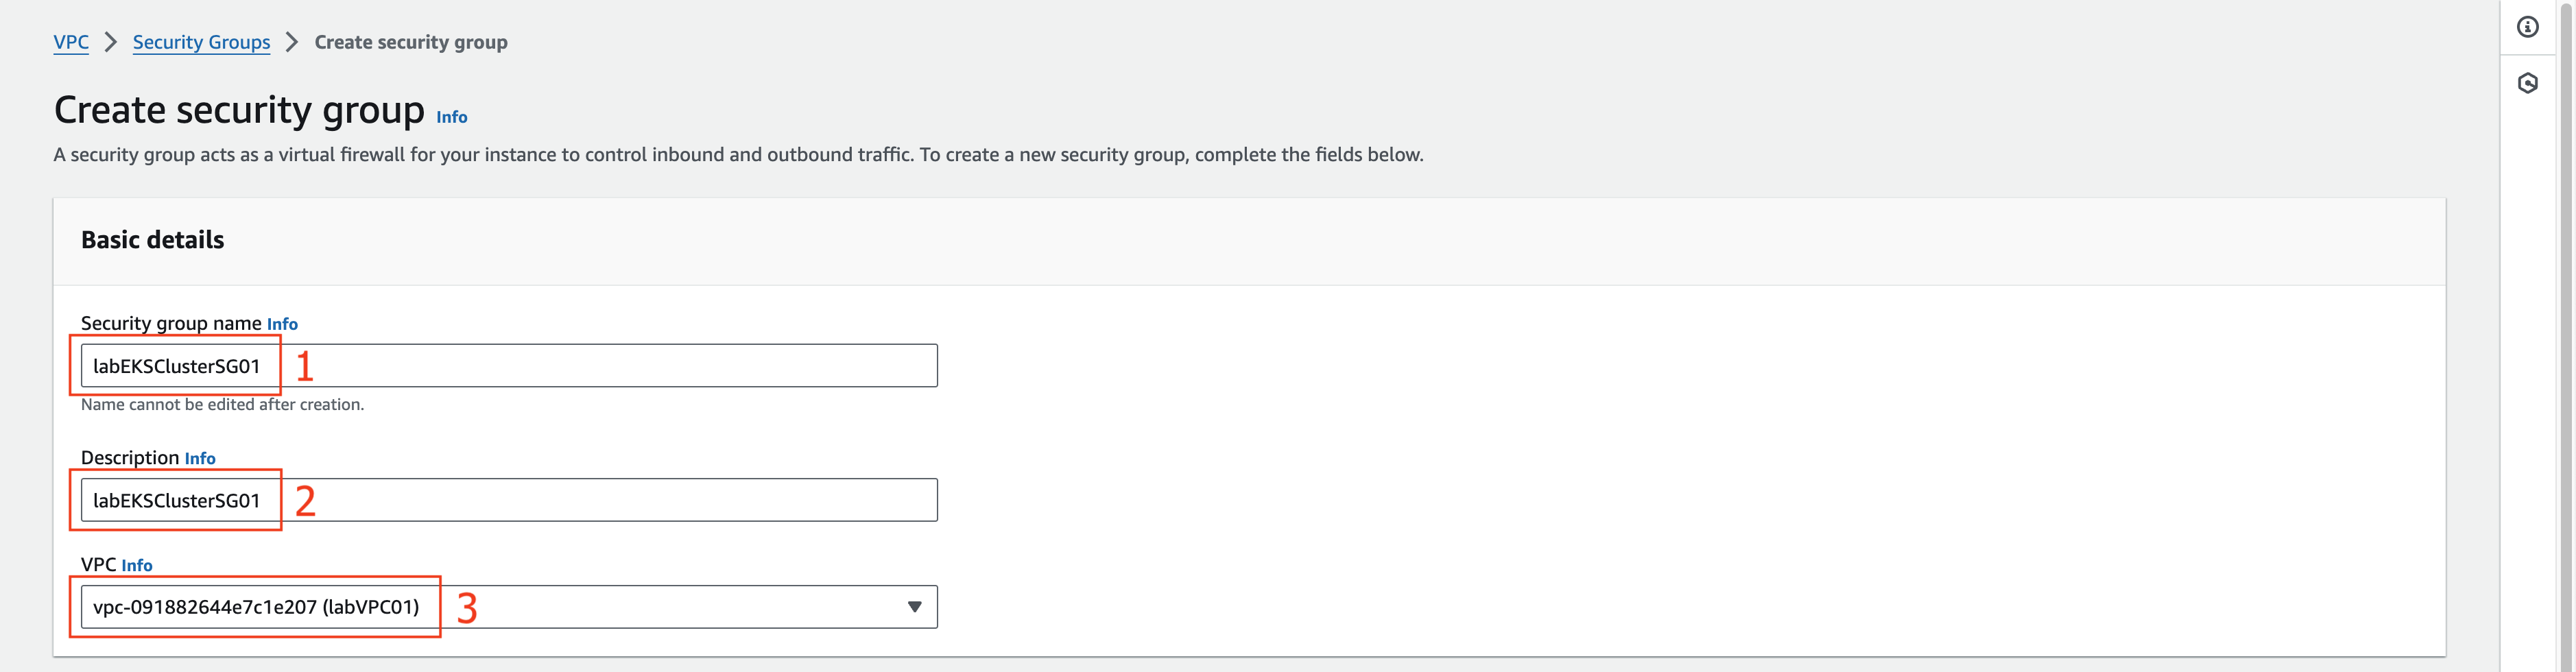Navigate to Security Groups breadcrumb
Screen dimensions: 2576x672
pos(201,42)
